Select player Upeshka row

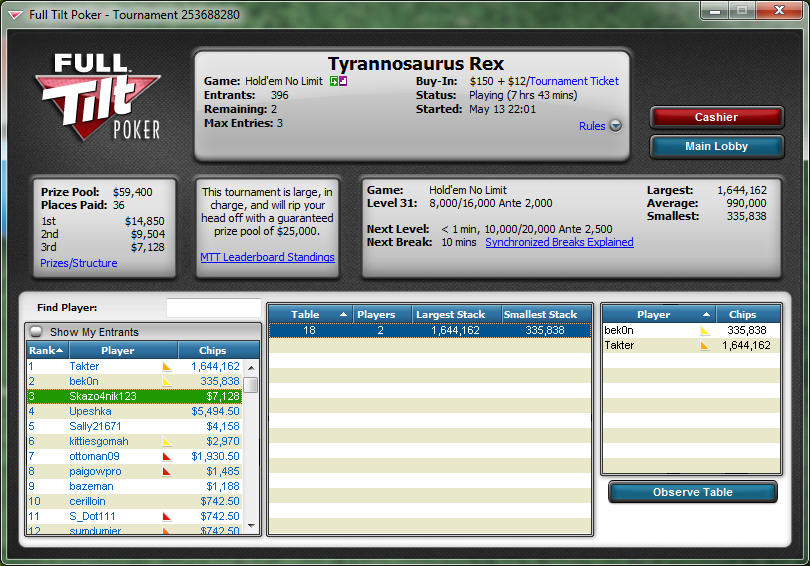(x=134, y=411)
